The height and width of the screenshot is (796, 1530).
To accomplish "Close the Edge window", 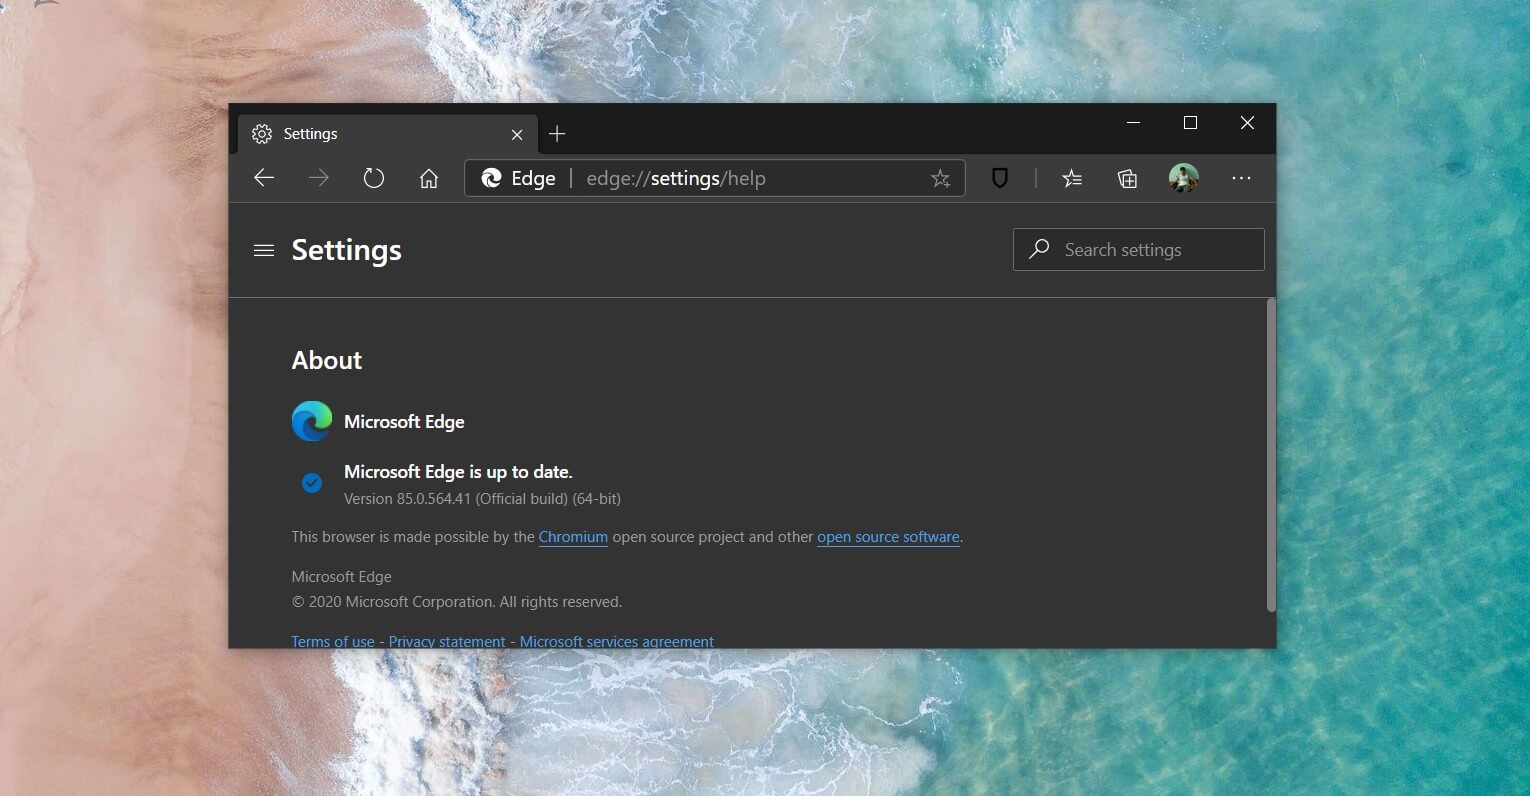I will coord(1247,123).
